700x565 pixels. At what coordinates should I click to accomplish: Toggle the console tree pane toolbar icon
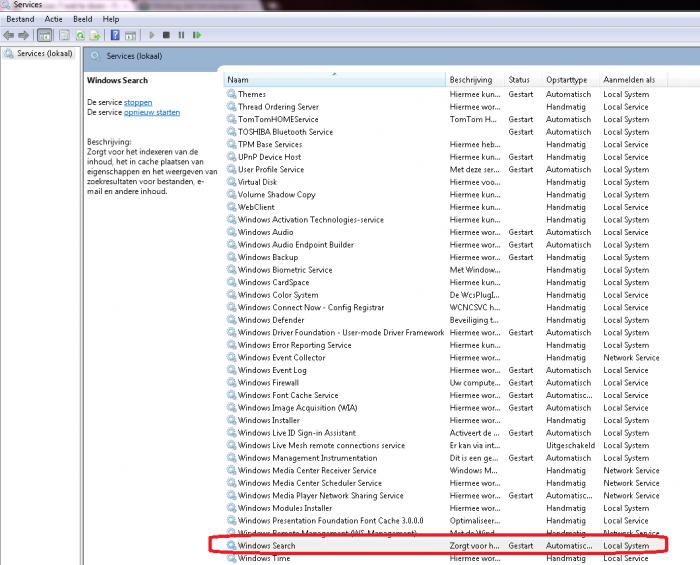(x=44, y=35)
